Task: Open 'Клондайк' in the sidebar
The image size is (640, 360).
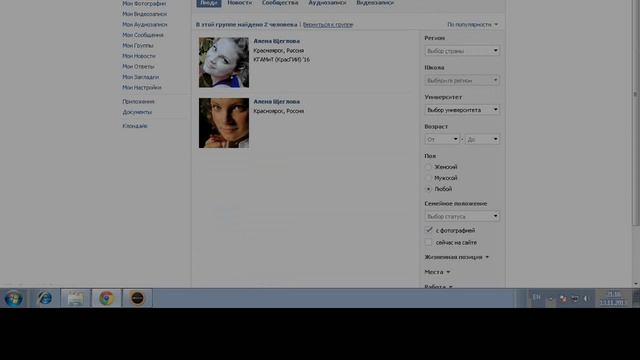Action: (135, 126)
